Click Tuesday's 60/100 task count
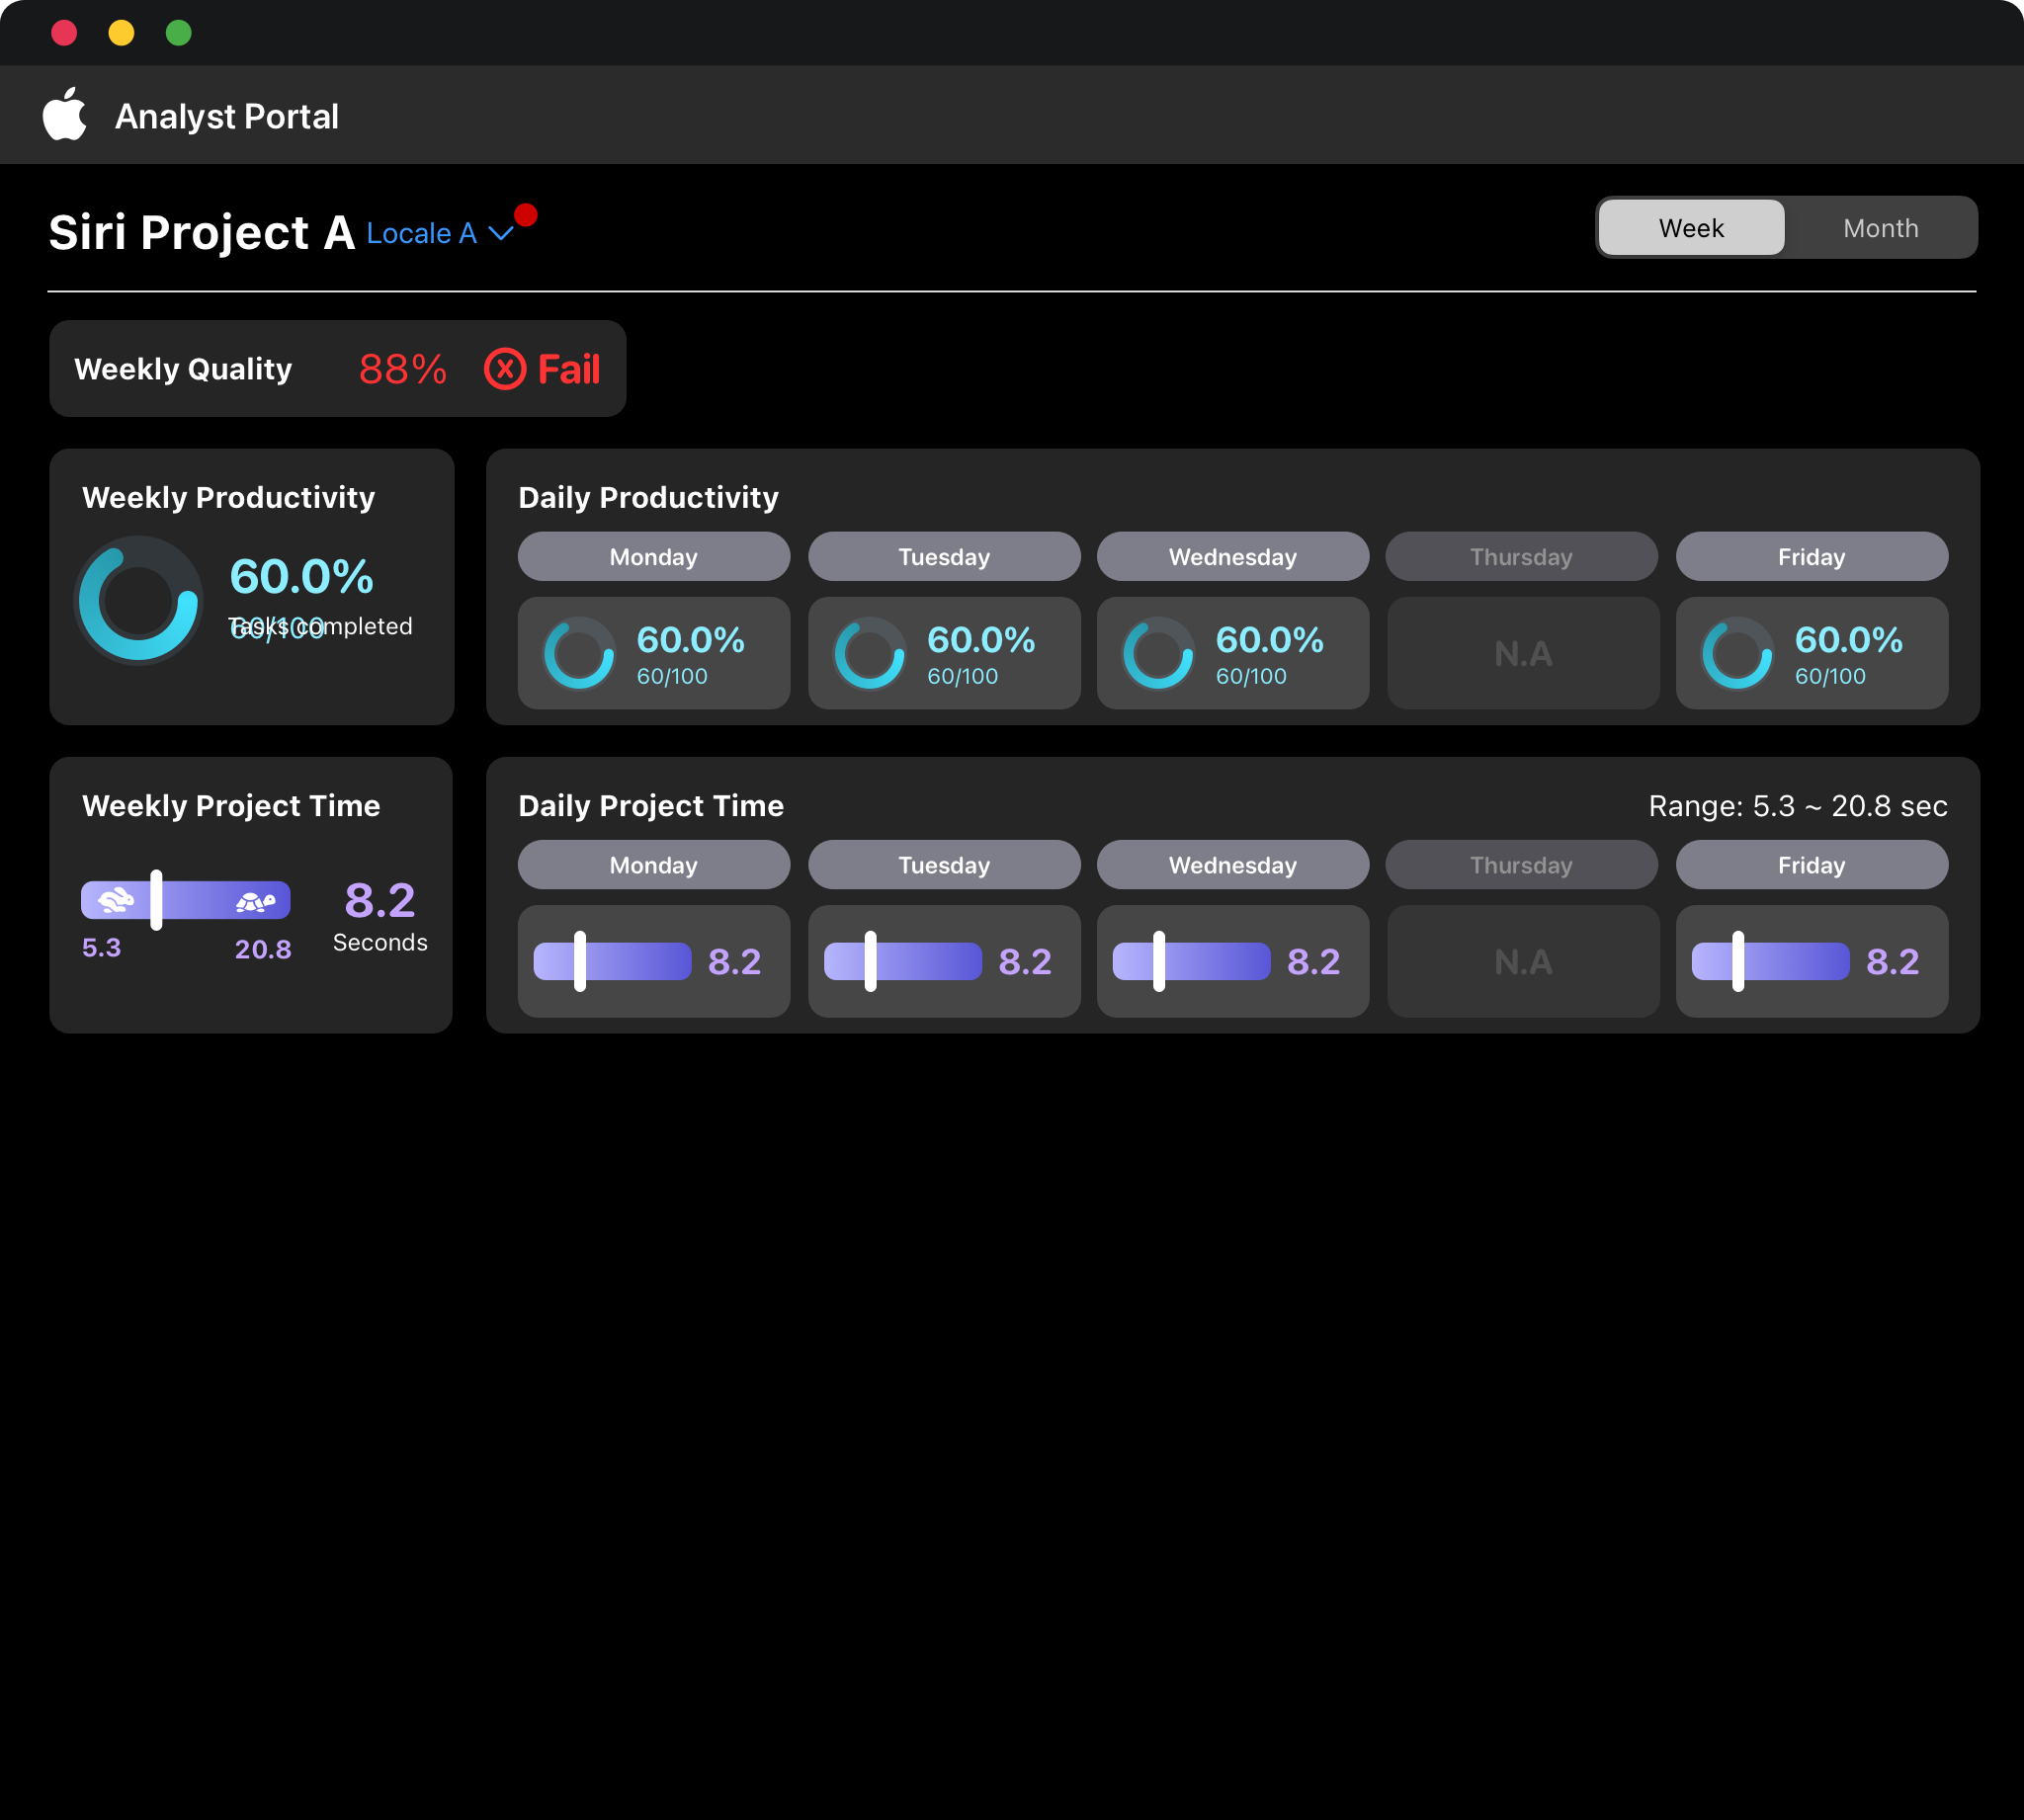The image size is (2024, 1820). [x=963, y=677]
